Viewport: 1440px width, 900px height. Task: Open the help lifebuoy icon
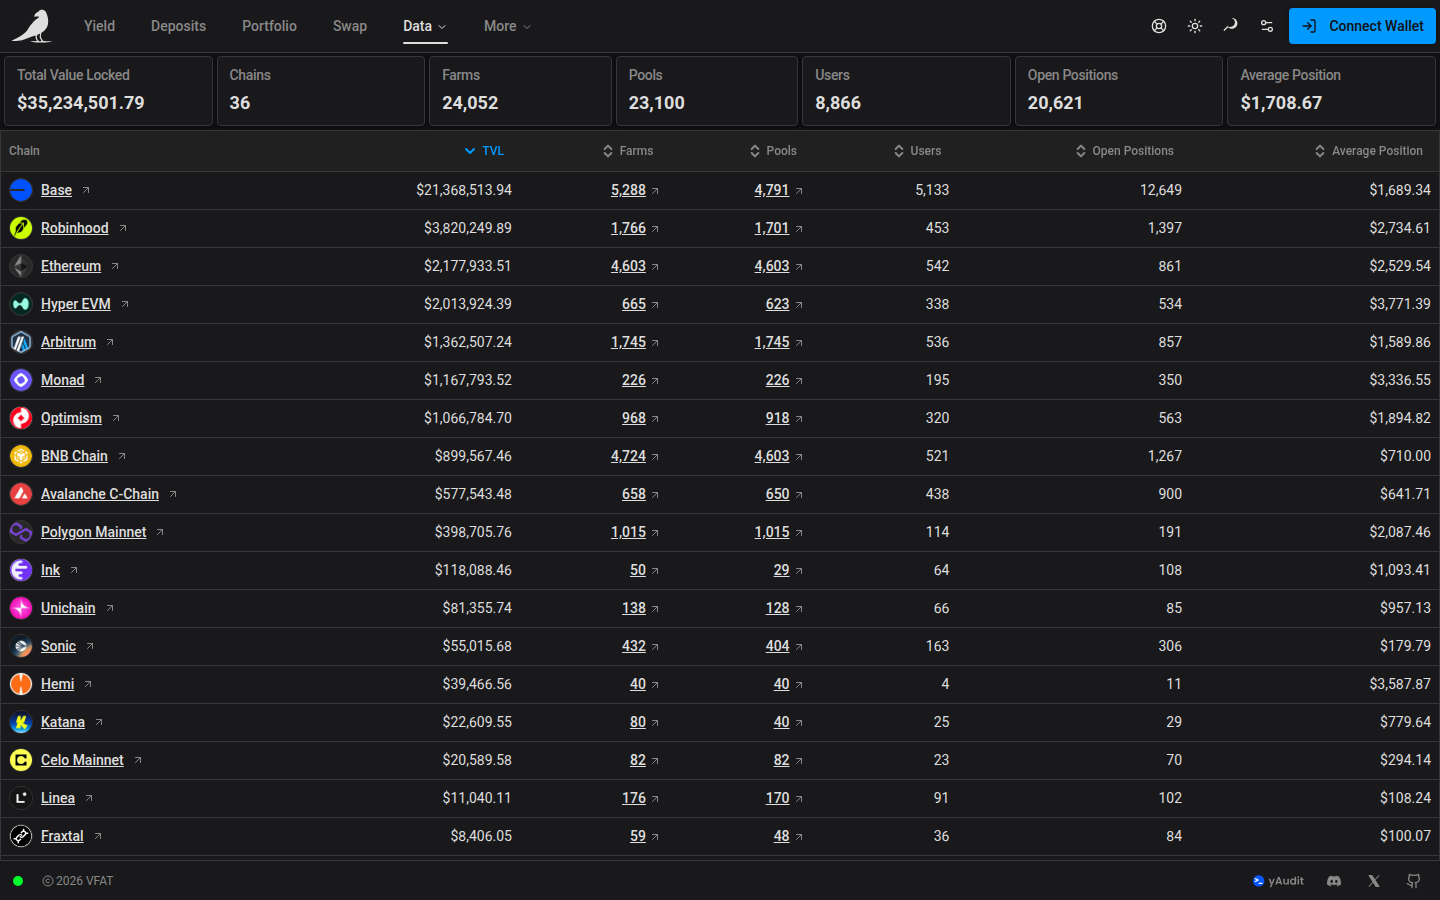(1159, 26)
